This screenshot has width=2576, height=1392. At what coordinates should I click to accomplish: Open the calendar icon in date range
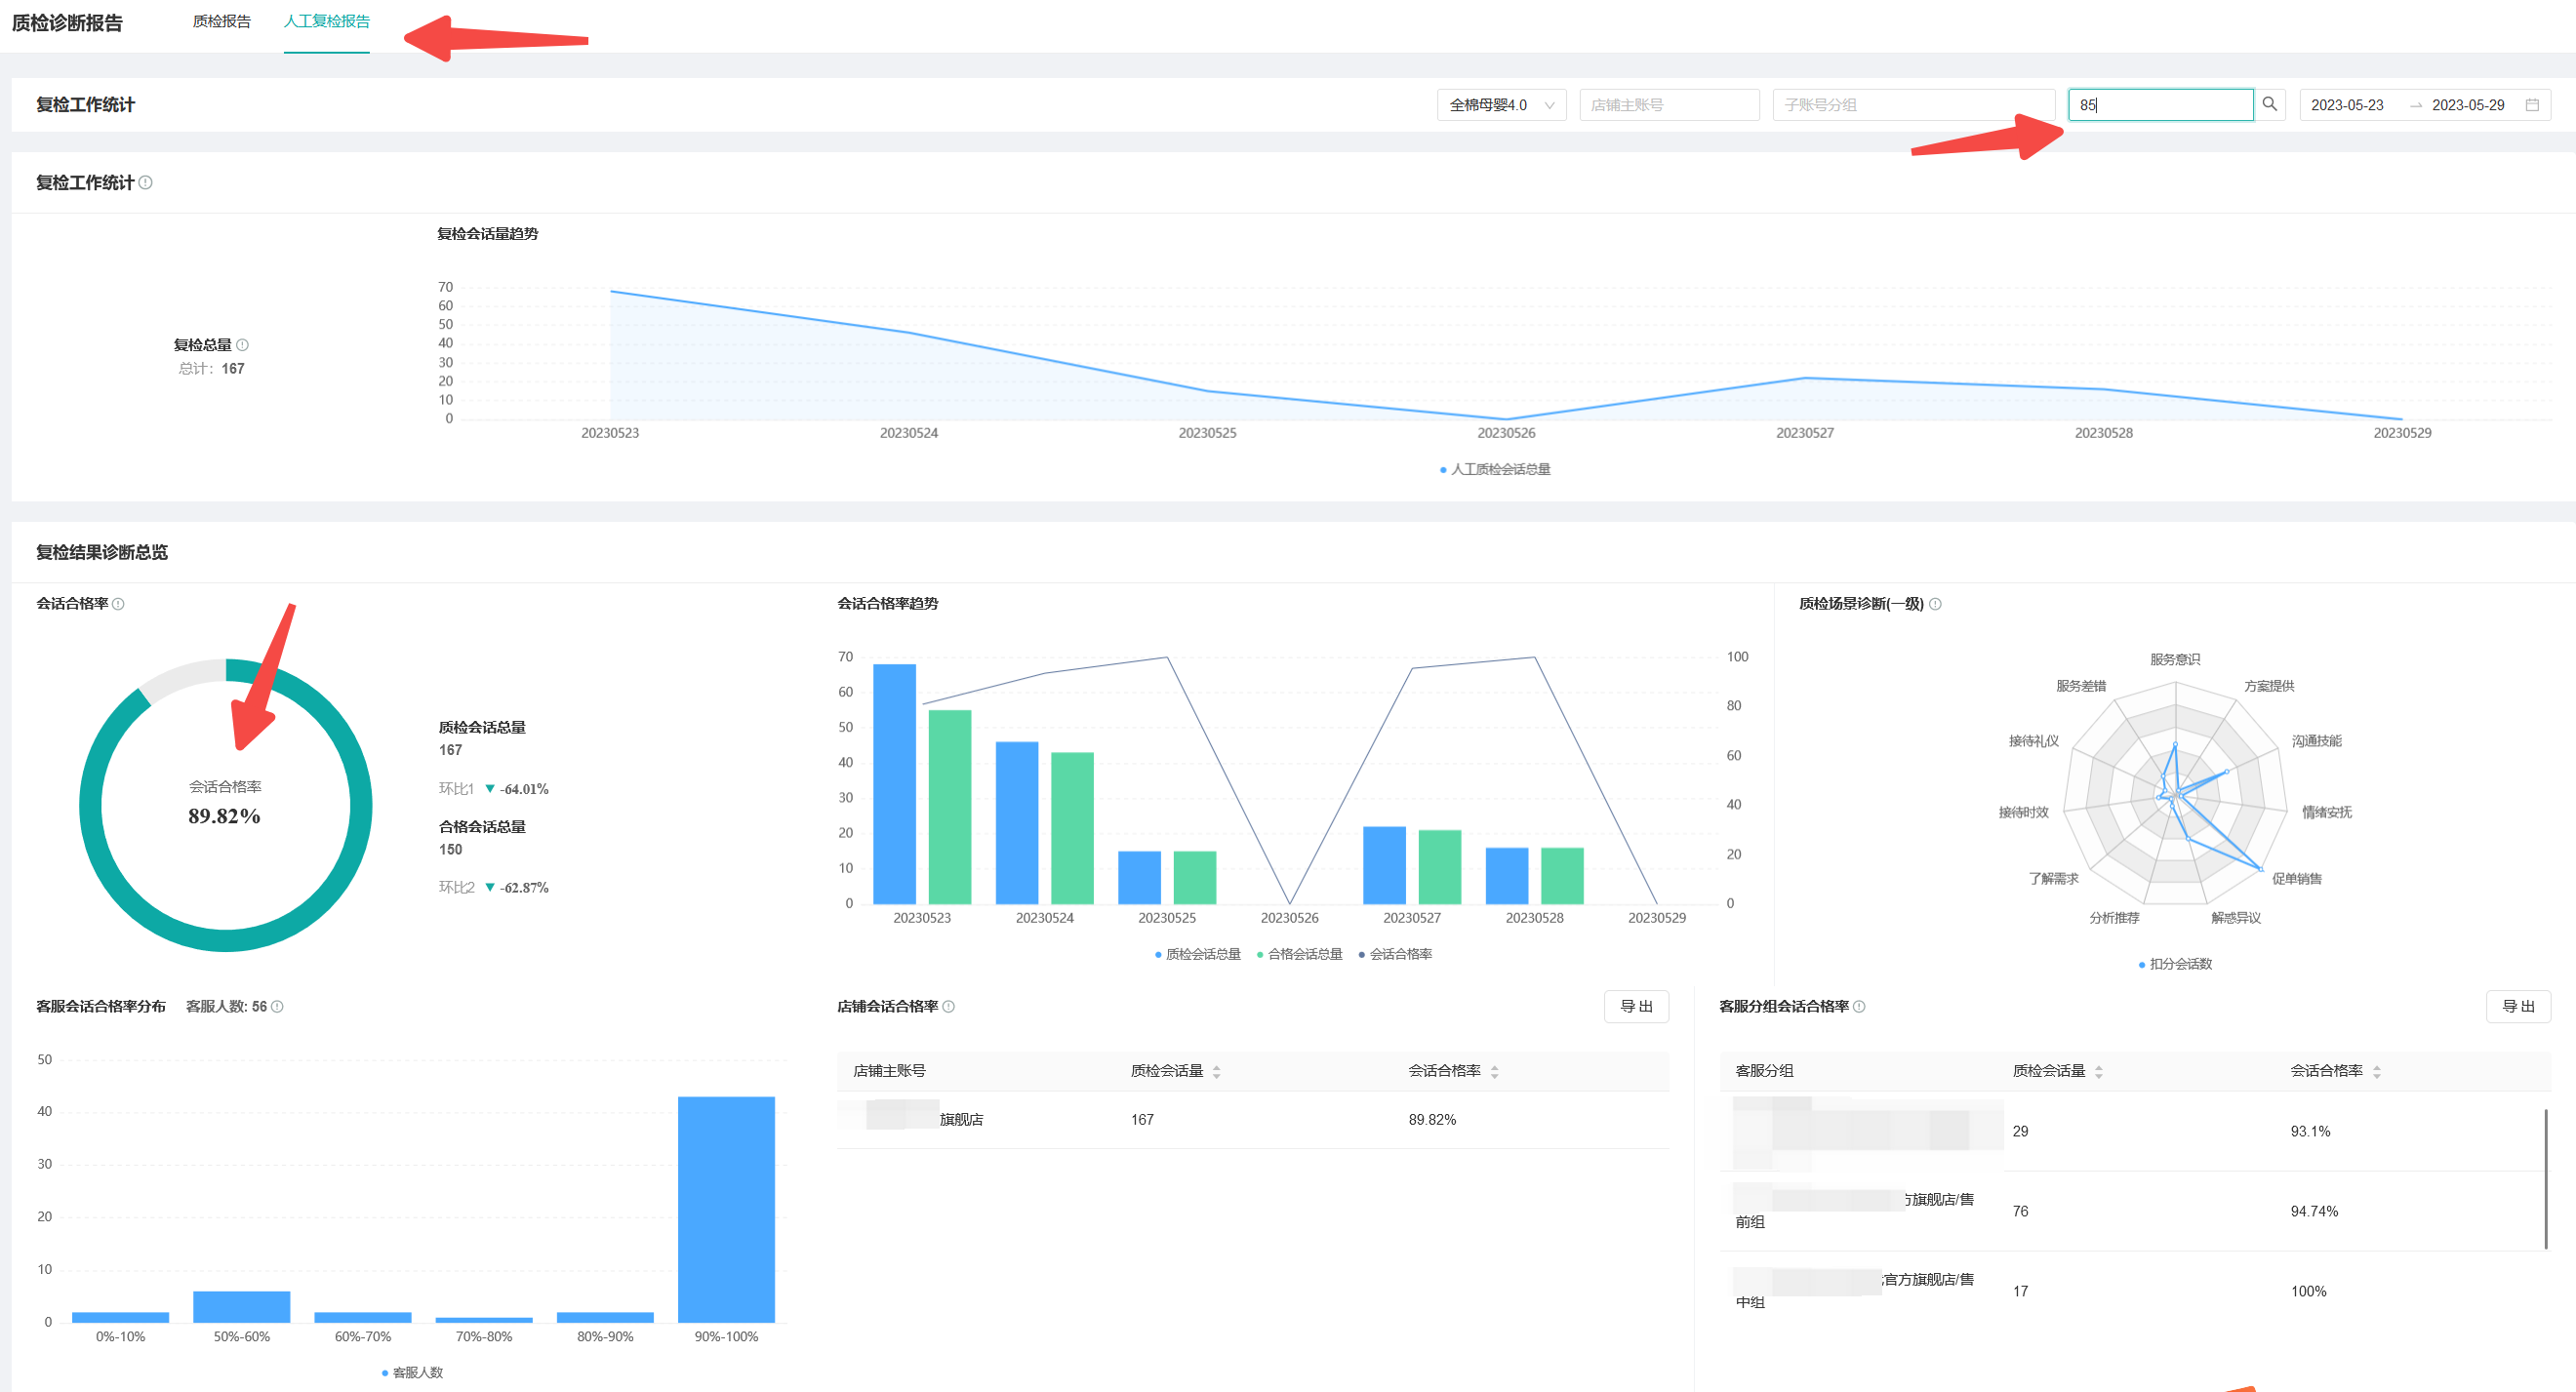pyautogui.click(x=2532, y=105)
